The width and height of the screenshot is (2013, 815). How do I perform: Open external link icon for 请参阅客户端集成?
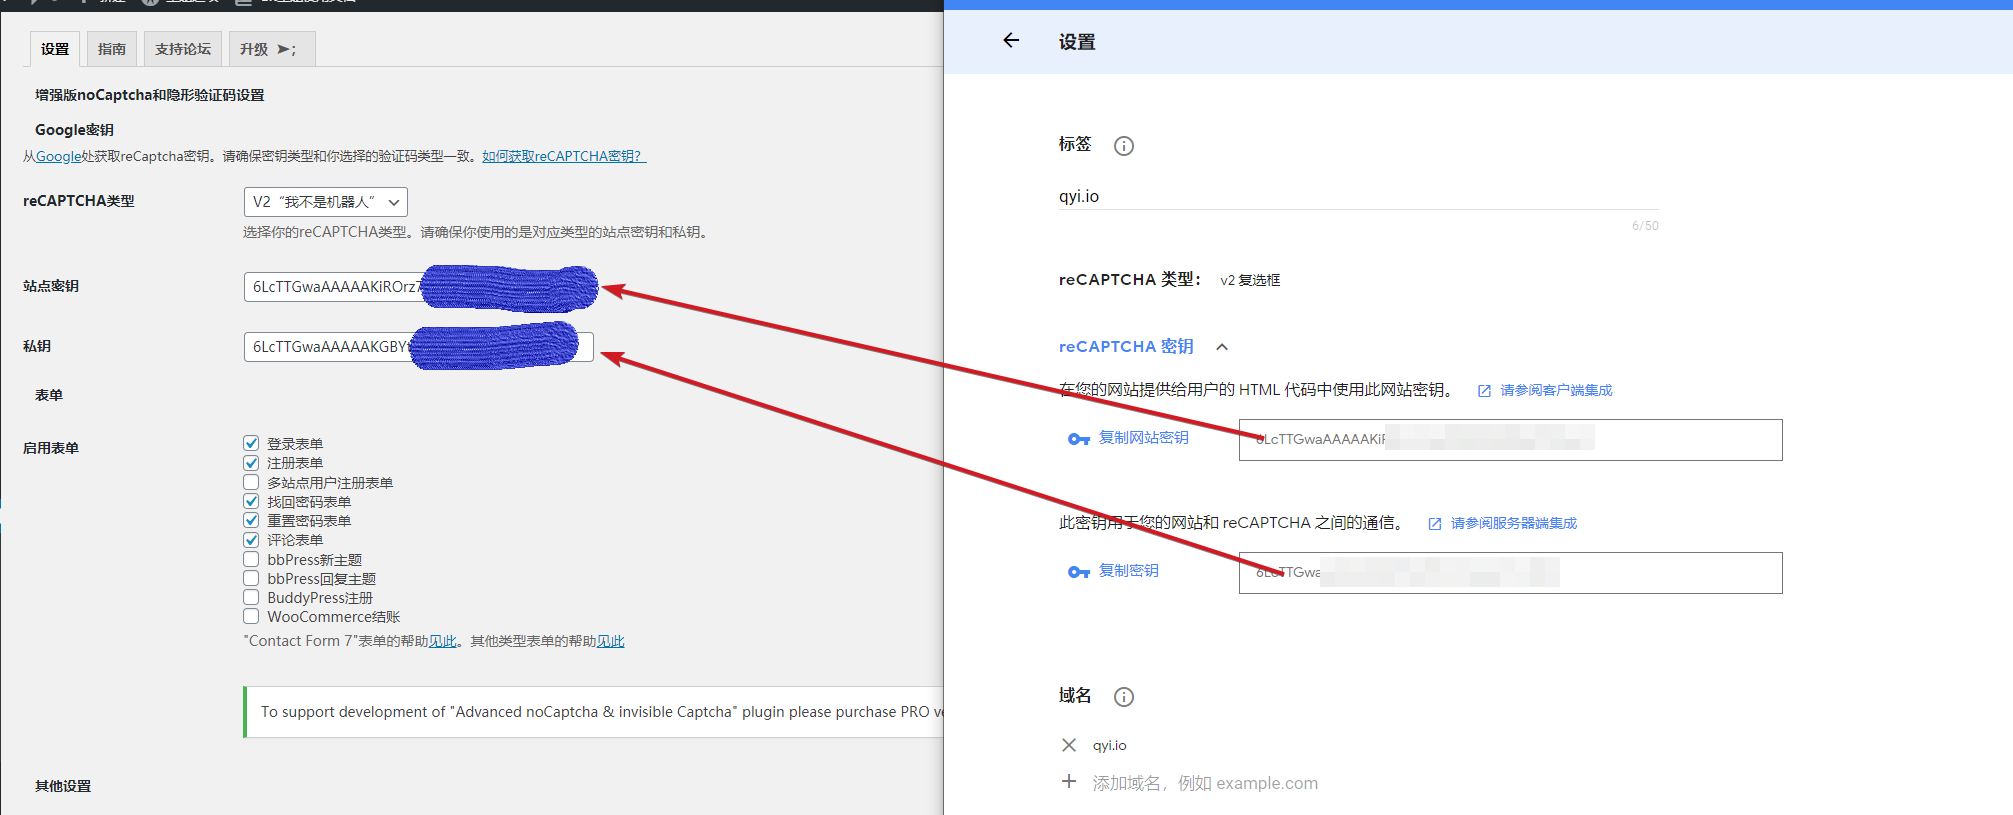[1484, 391]
